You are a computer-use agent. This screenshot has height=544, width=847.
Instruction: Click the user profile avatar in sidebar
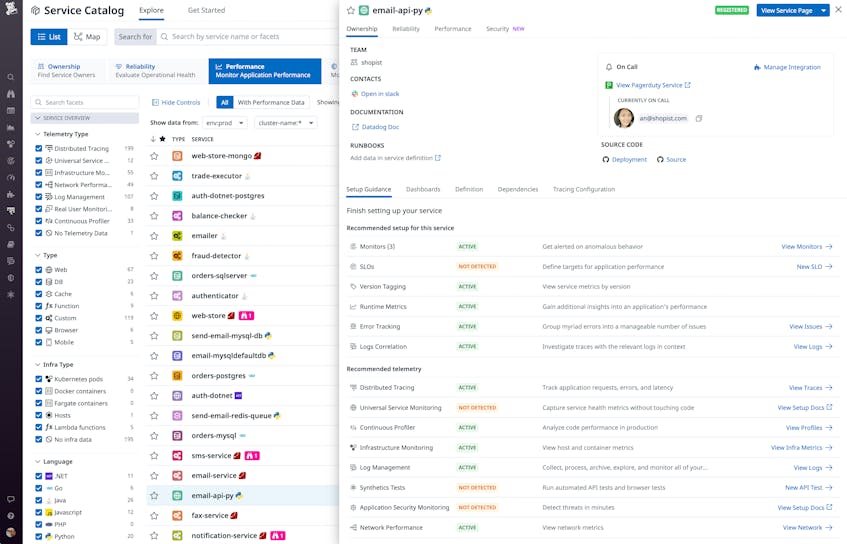[x=11, y=533]
